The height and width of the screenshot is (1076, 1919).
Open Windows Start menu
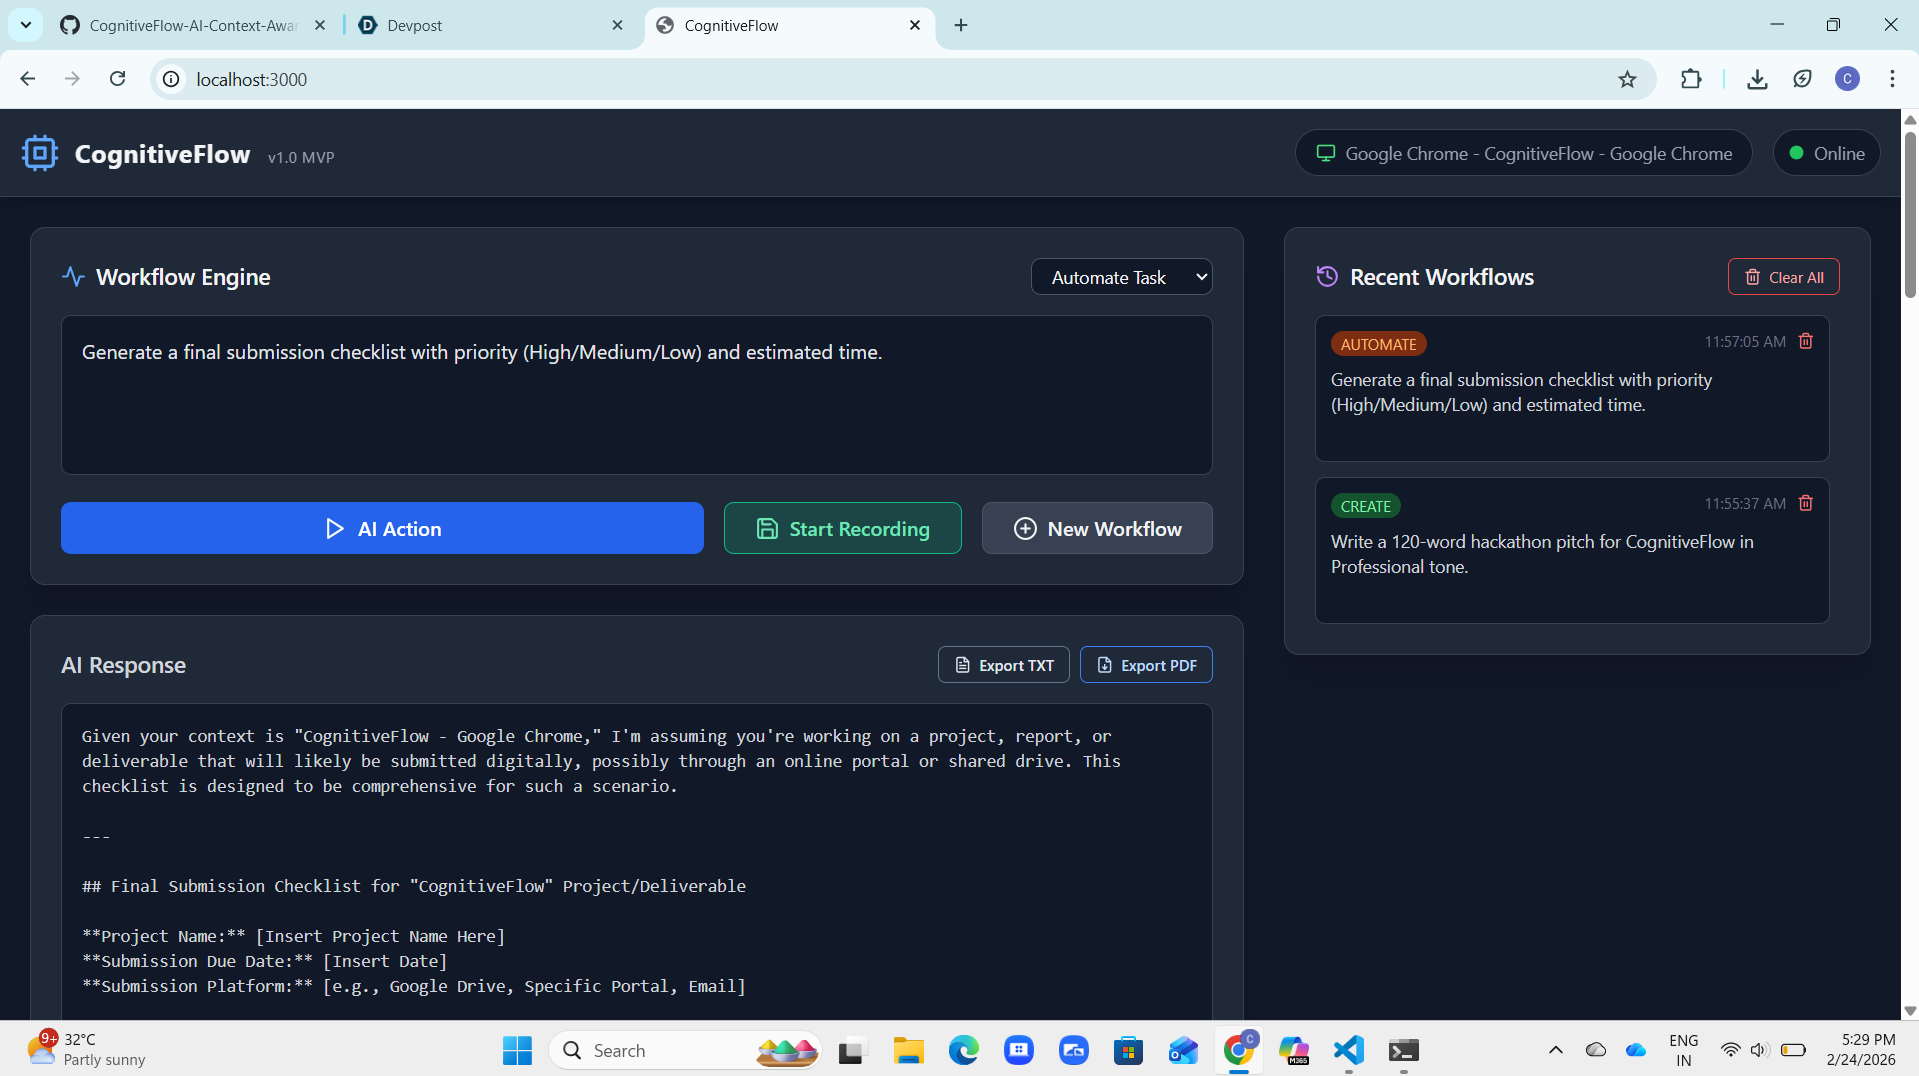517,1050
